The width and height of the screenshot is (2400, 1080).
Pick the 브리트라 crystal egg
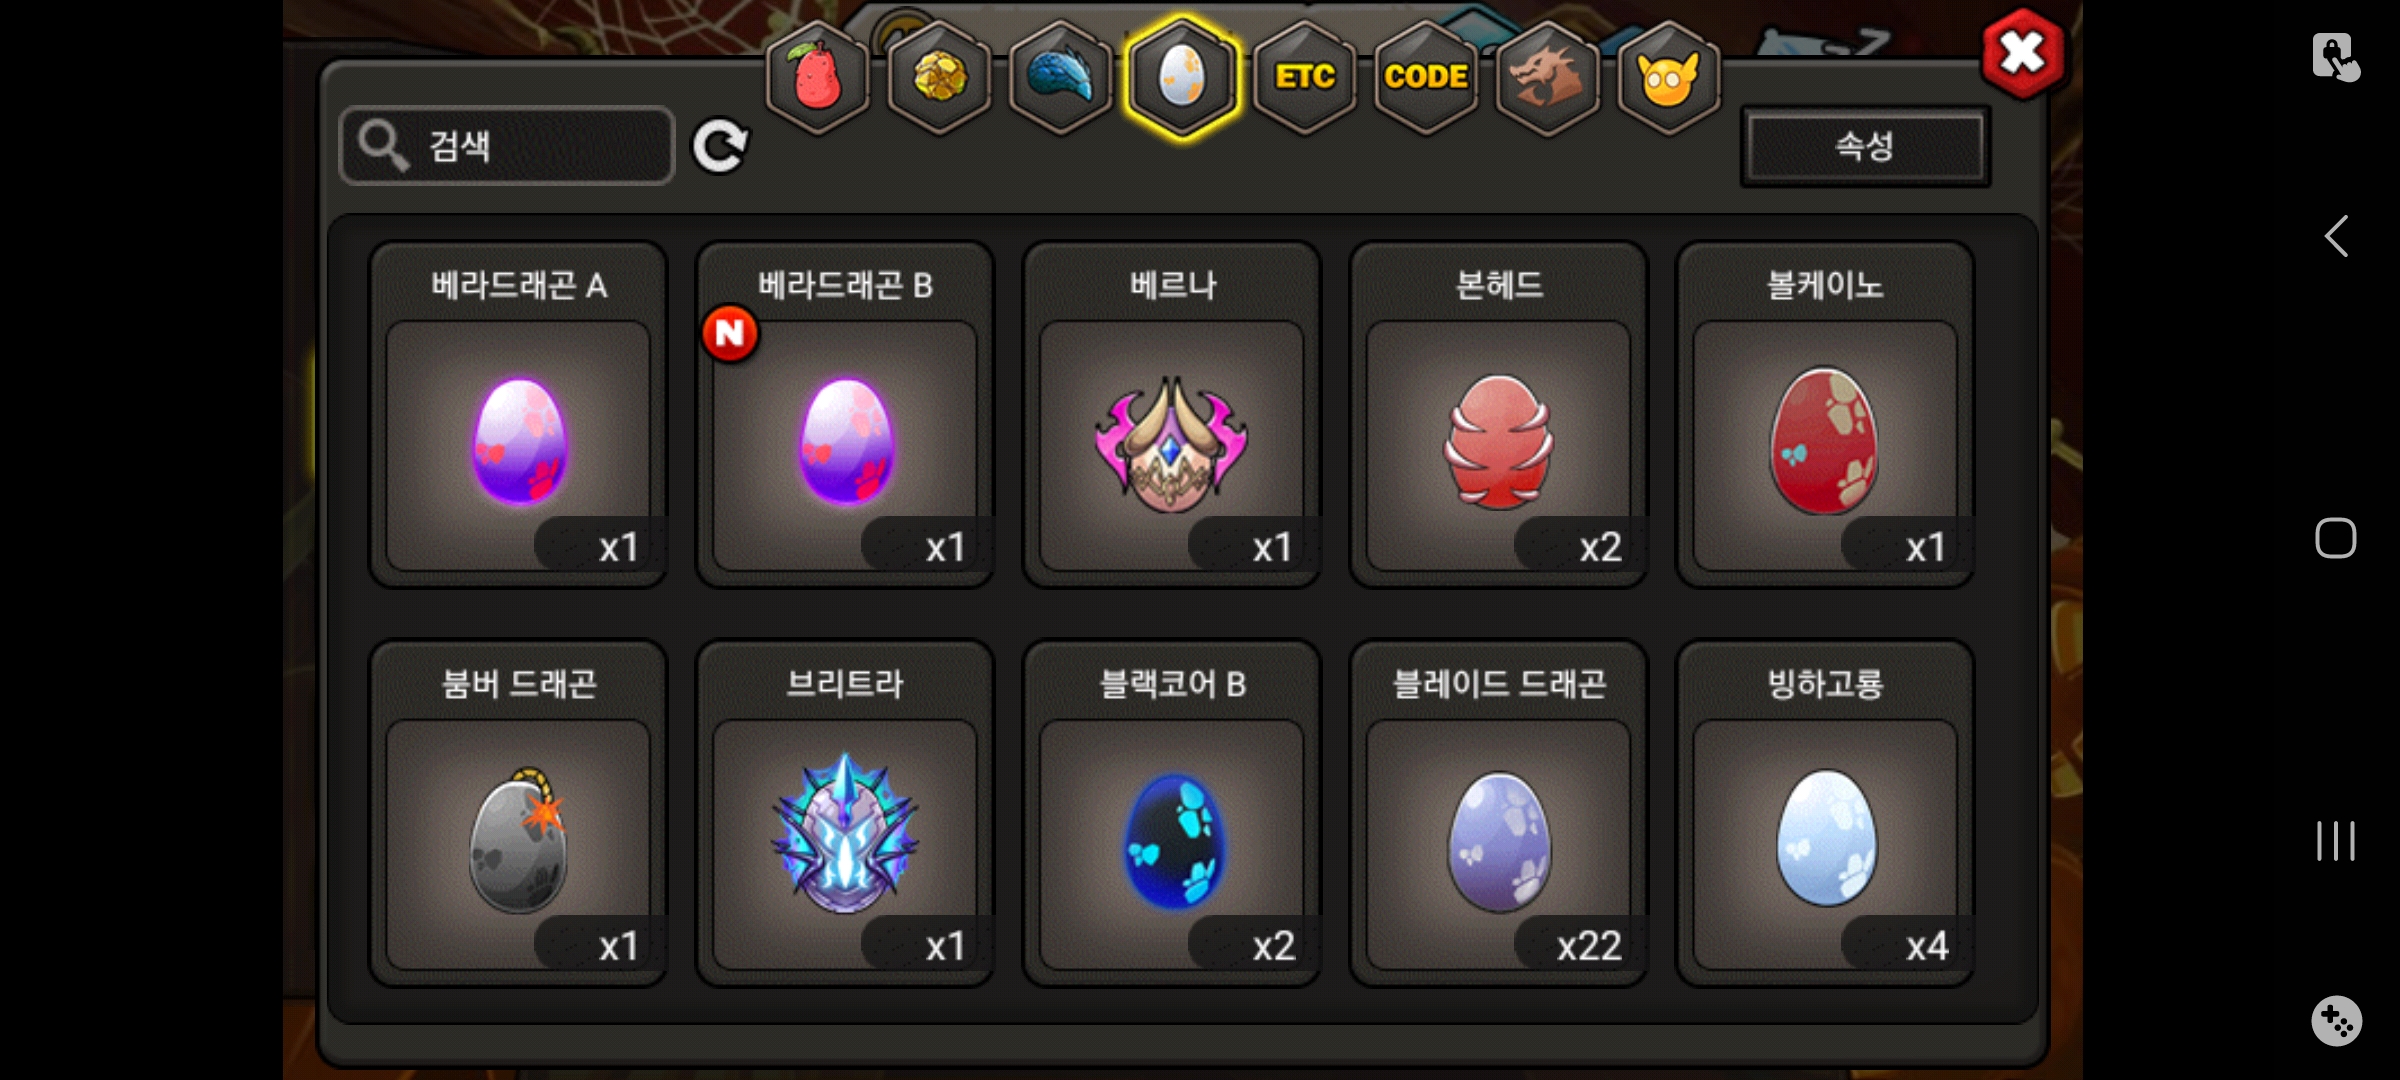coord(845,813)
